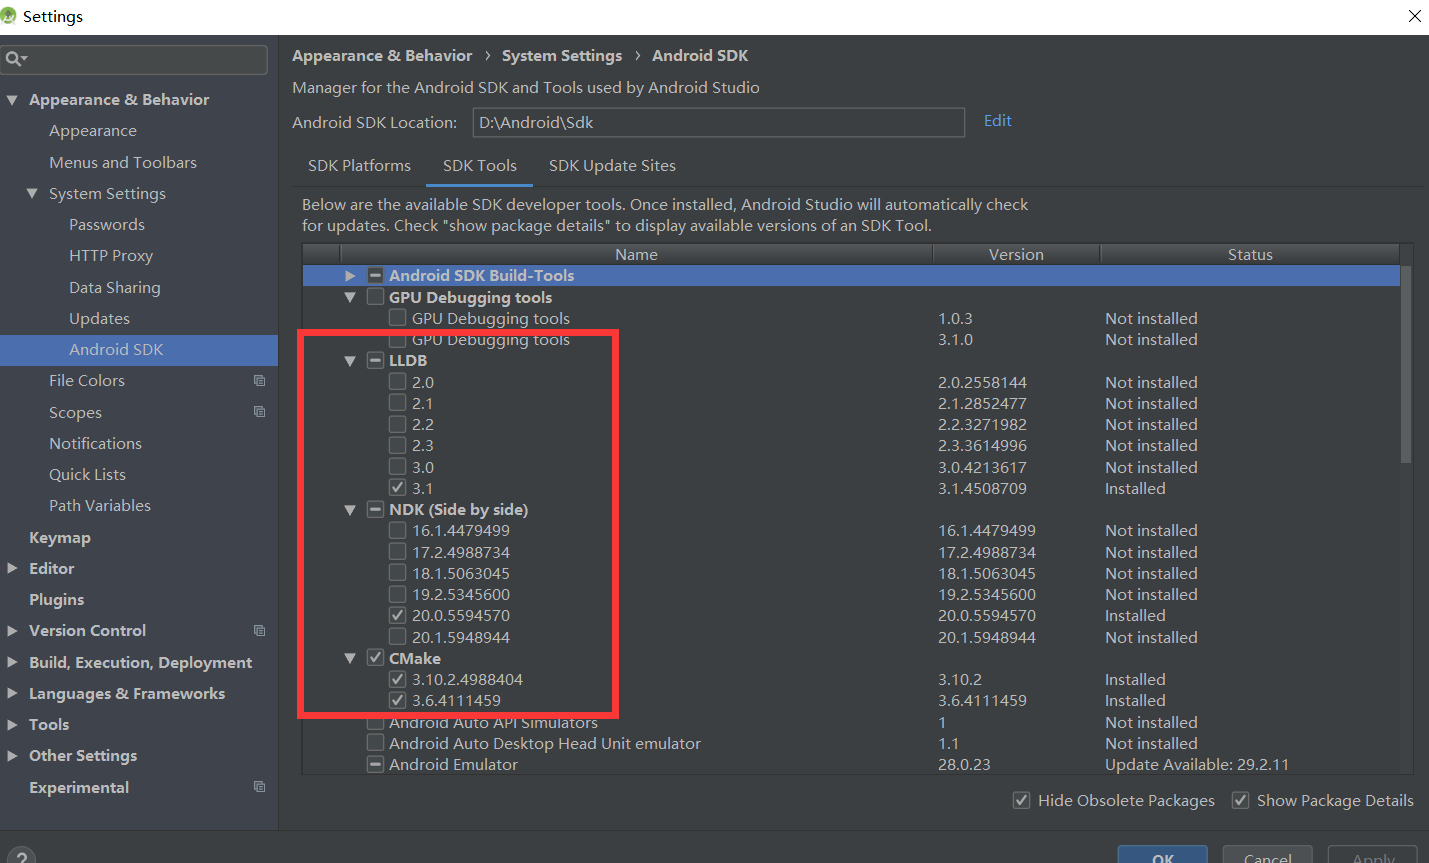Collapse the System Settings tree node
This screenshot has width=1429, height=863.
point(32,193)
